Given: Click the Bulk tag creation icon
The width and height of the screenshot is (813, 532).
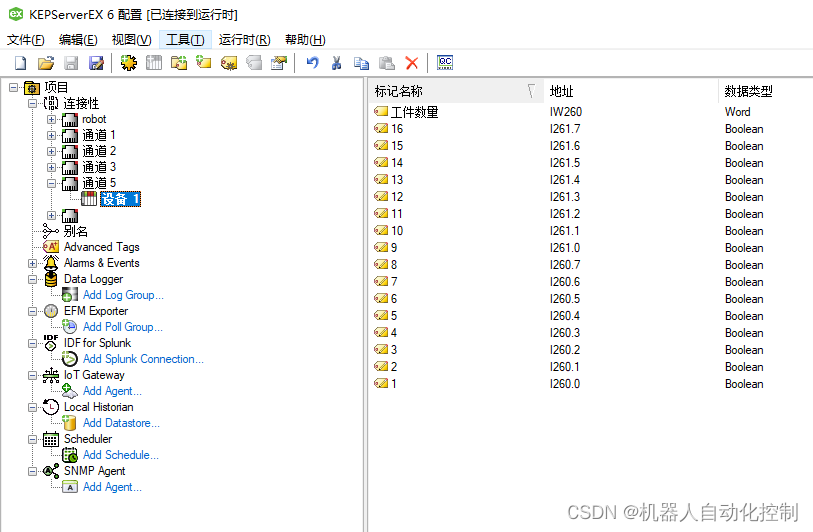Looking at the screenshot, I should [229, 63].
